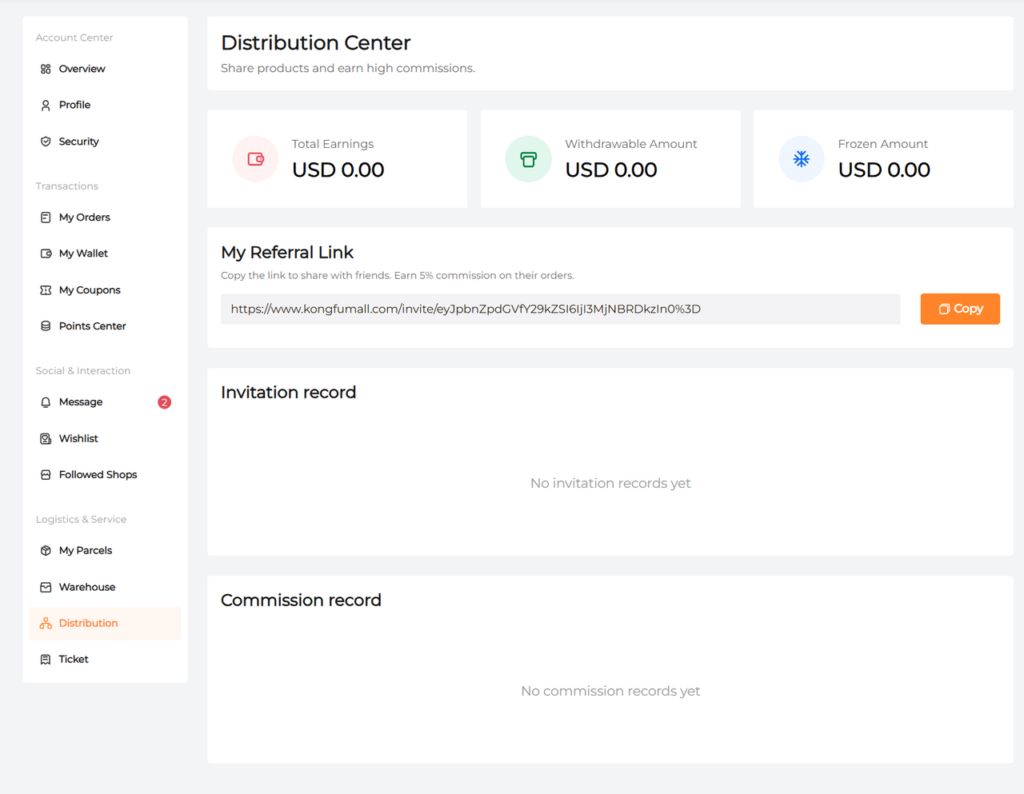1024x794 pixels.
Task: Click the red Total Earnings wallet icon
Action: [x=256, y=159]
